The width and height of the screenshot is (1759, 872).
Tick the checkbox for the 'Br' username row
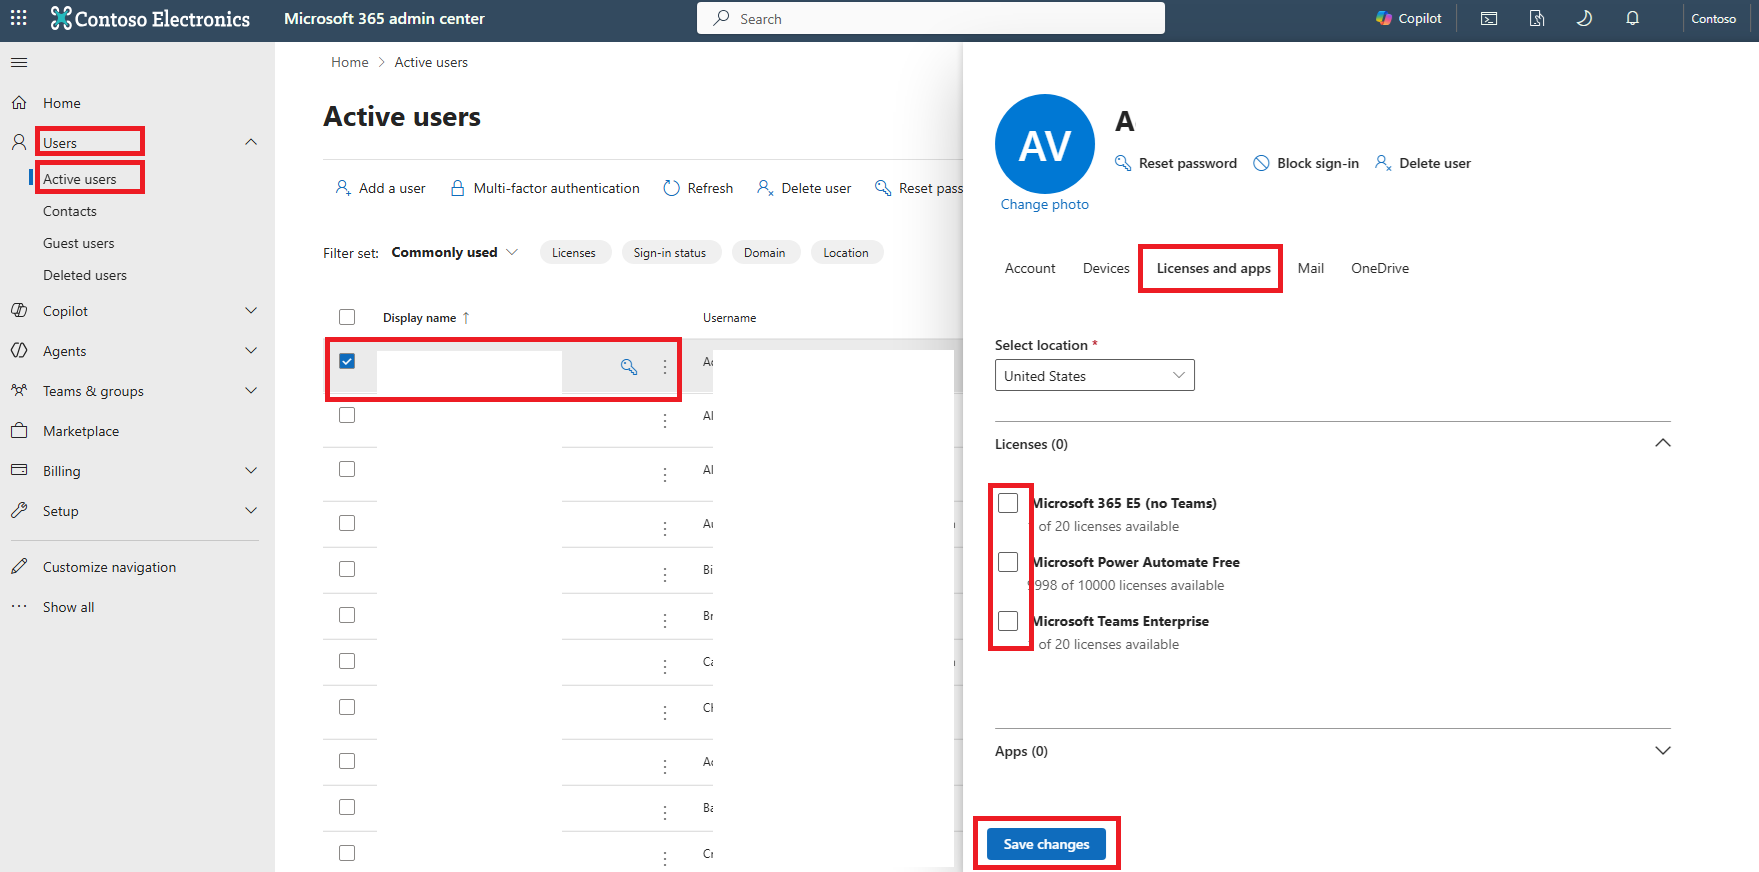coord(347,615)
